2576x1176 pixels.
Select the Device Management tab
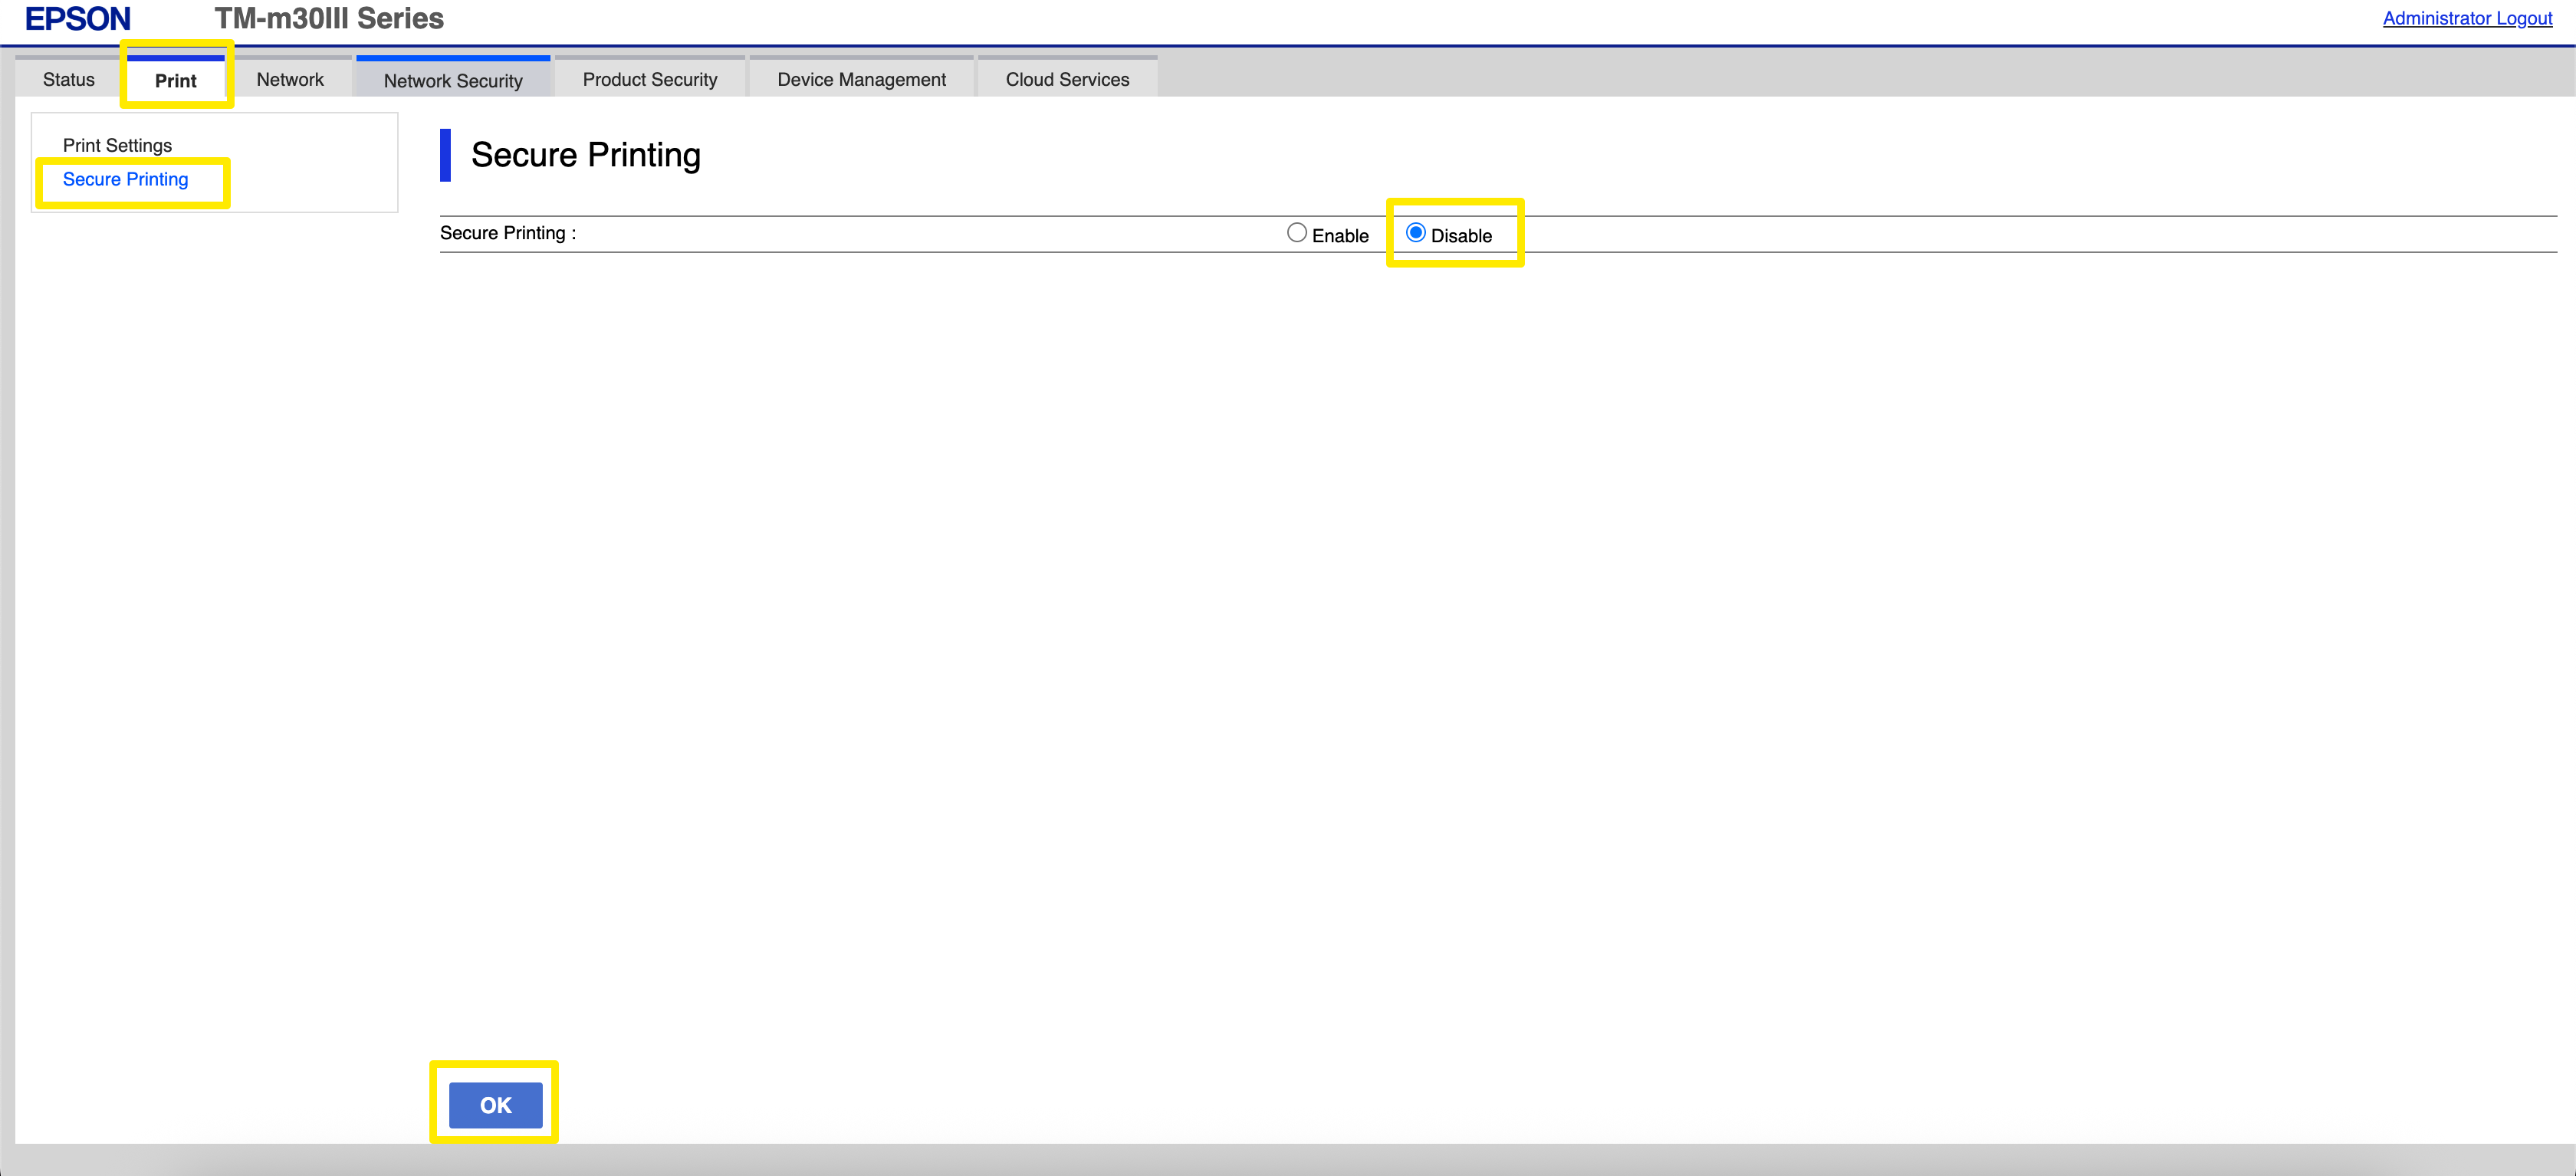pos(860,79)
